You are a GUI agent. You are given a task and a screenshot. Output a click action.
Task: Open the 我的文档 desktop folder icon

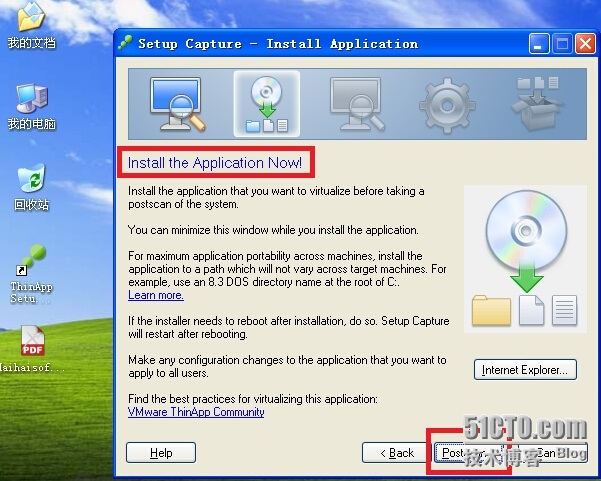pos(31,17)
